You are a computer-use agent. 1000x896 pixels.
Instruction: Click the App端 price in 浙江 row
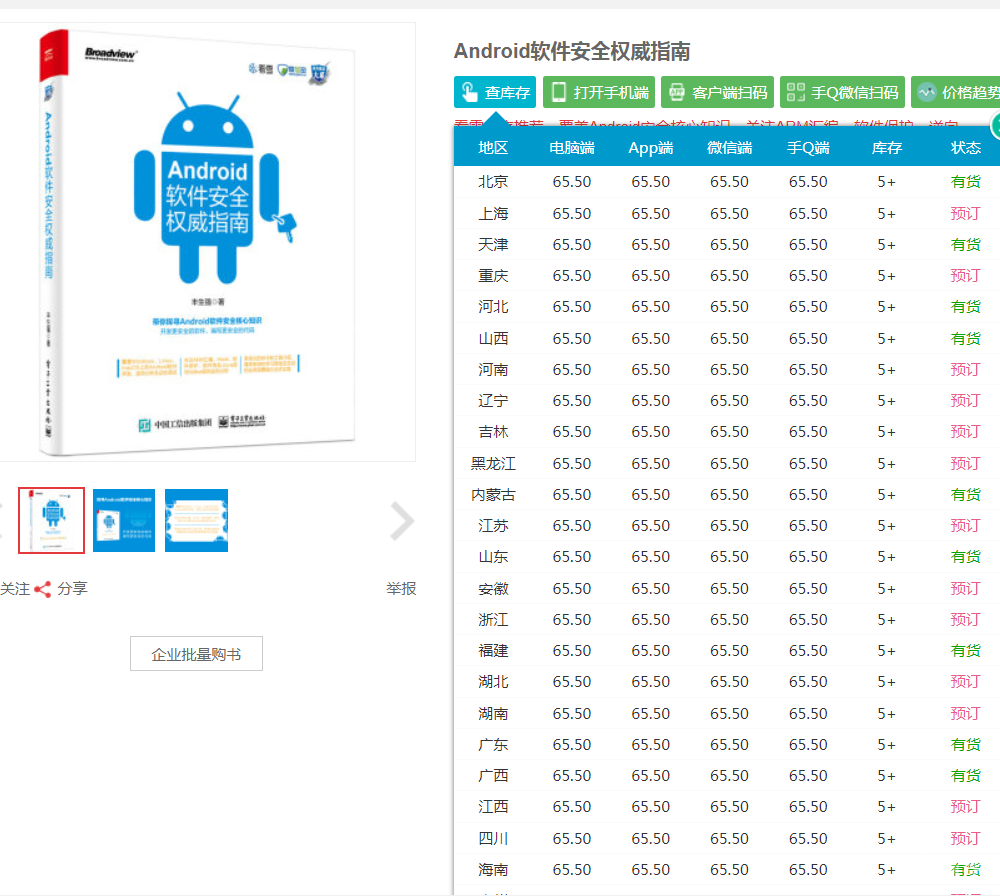click(651, 620)
